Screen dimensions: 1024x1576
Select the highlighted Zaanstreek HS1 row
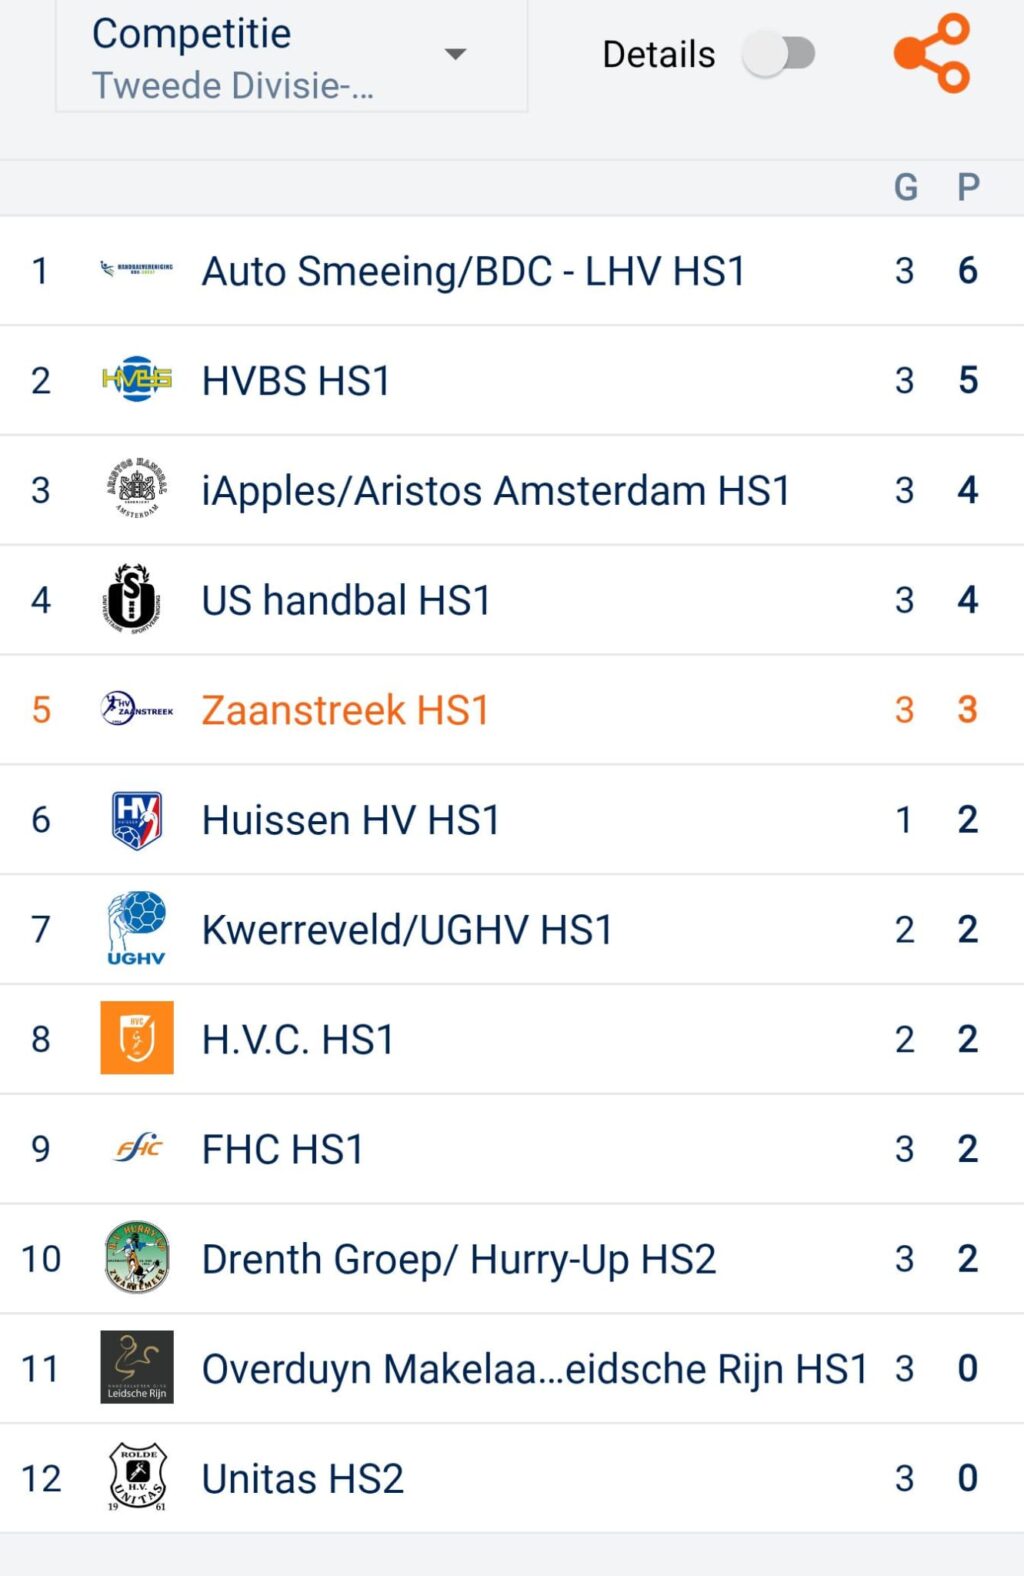pyautogui.click(x=345, y=710)
